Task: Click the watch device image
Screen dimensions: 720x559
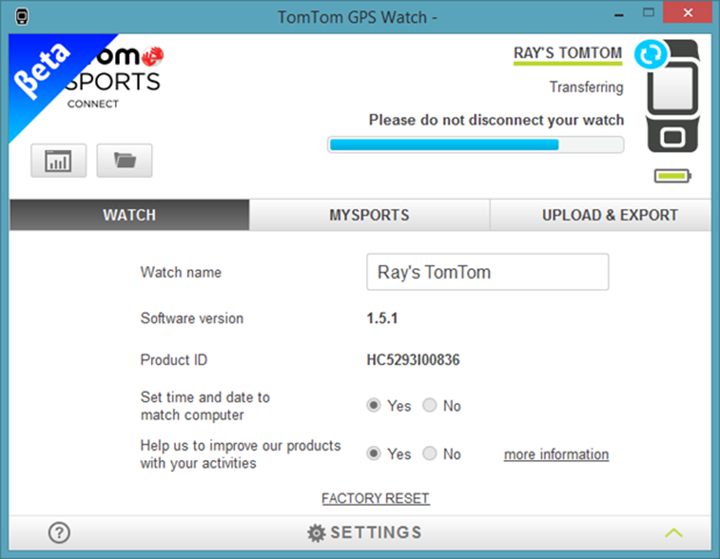Action: click(x=673, y=96)
